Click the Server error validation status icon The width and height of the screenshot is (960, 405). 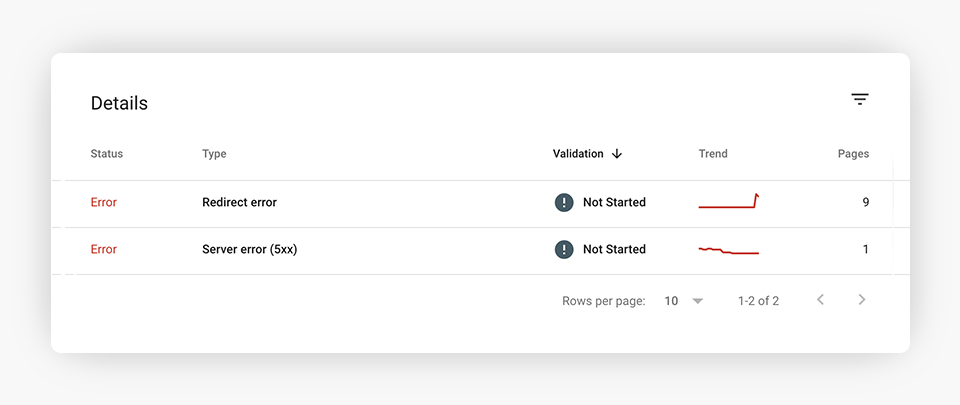pyautogui.click(x=564, y=249)
